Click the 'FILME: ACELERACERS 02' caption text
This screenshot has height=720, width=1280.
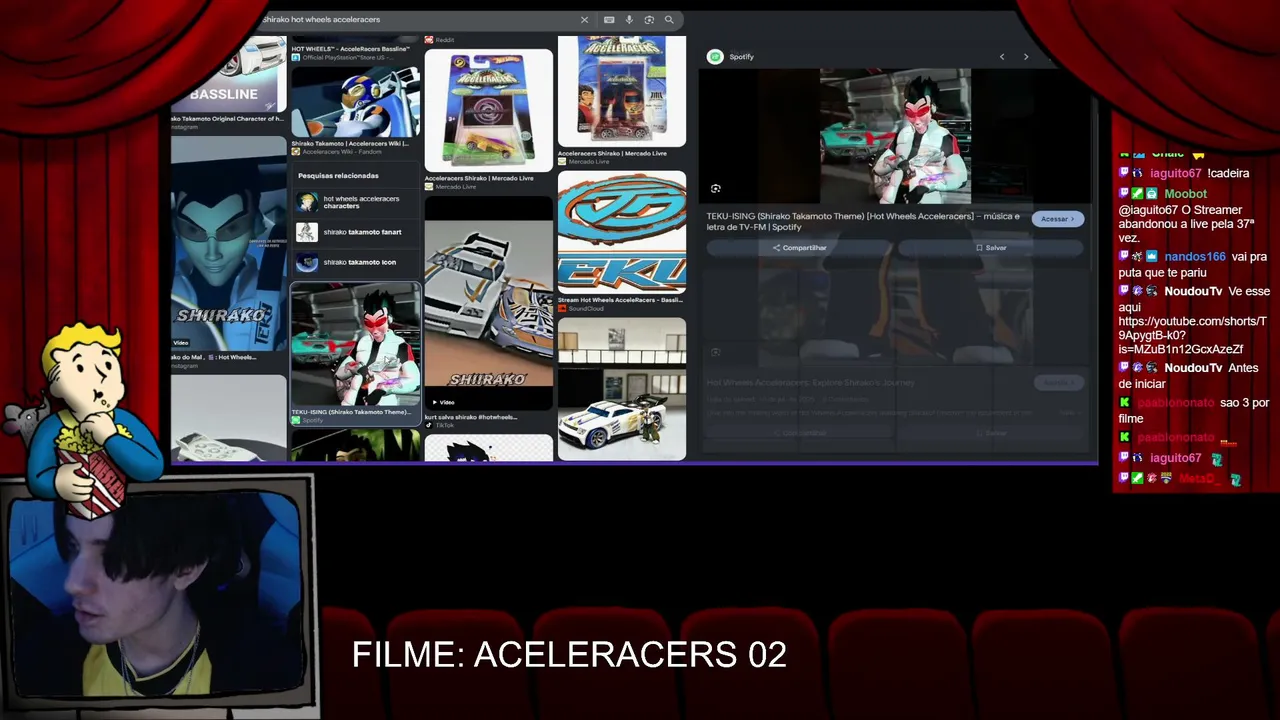coord(569,655)
